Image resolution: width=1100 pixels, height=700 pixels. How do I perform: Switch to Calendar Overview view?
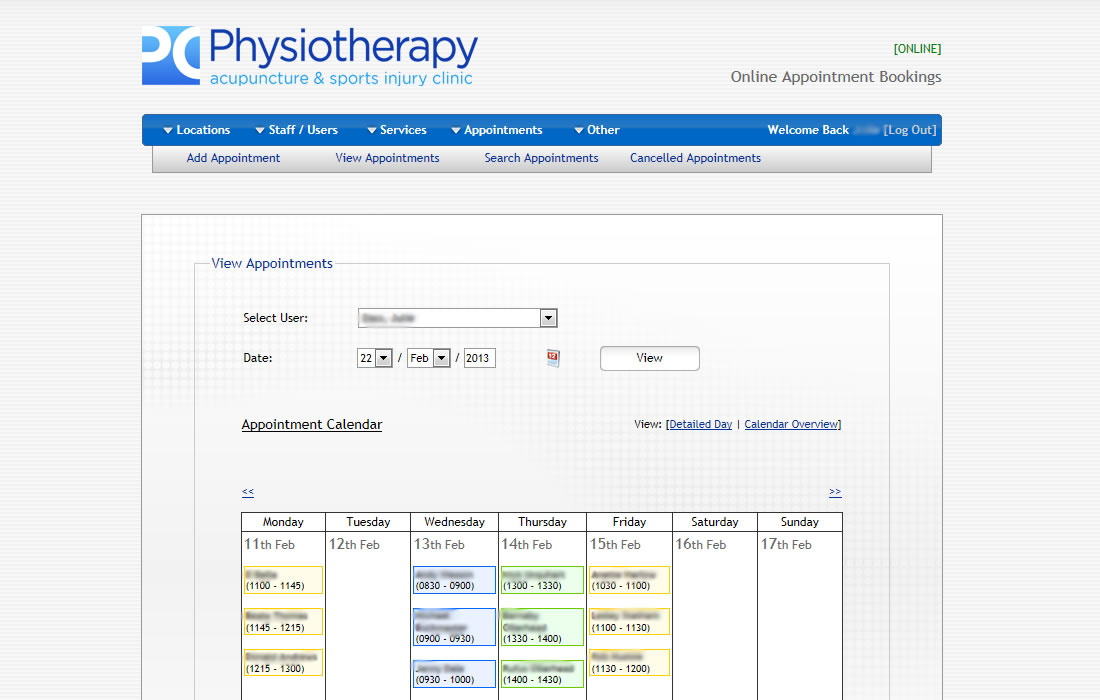click(x=791, y=424)
